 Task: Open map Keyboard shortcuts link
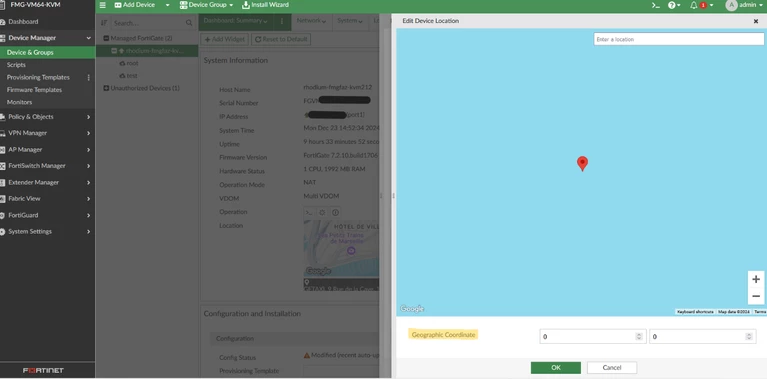(695, 312)
